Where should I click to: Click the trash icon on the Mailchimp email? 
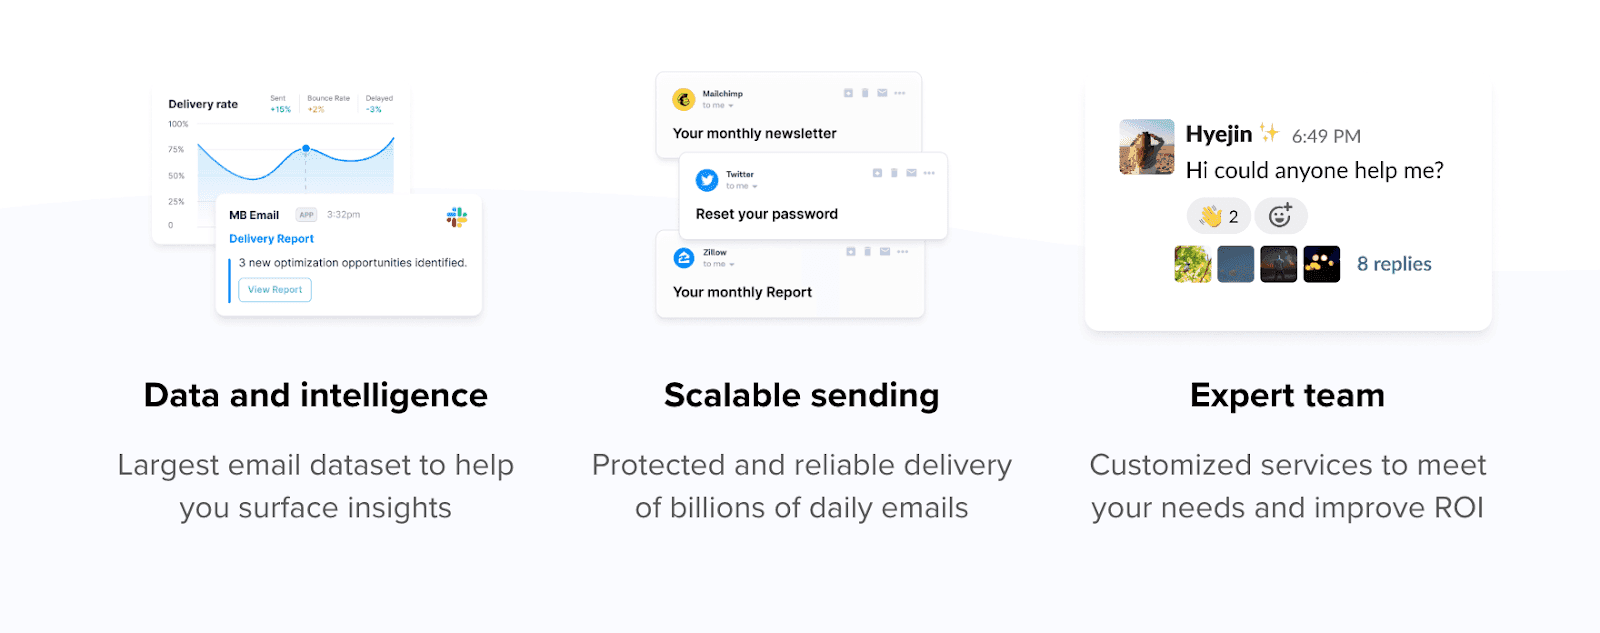(x=865, y=93)
